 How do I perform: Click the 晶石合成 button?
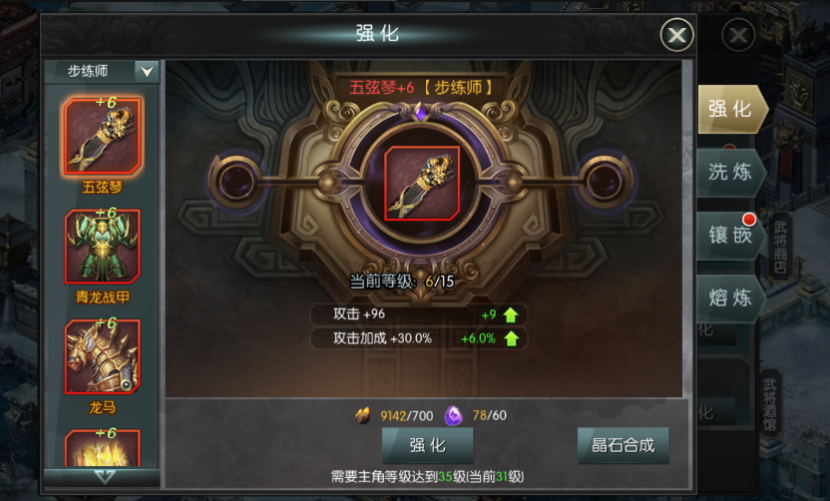pos(623,445)
